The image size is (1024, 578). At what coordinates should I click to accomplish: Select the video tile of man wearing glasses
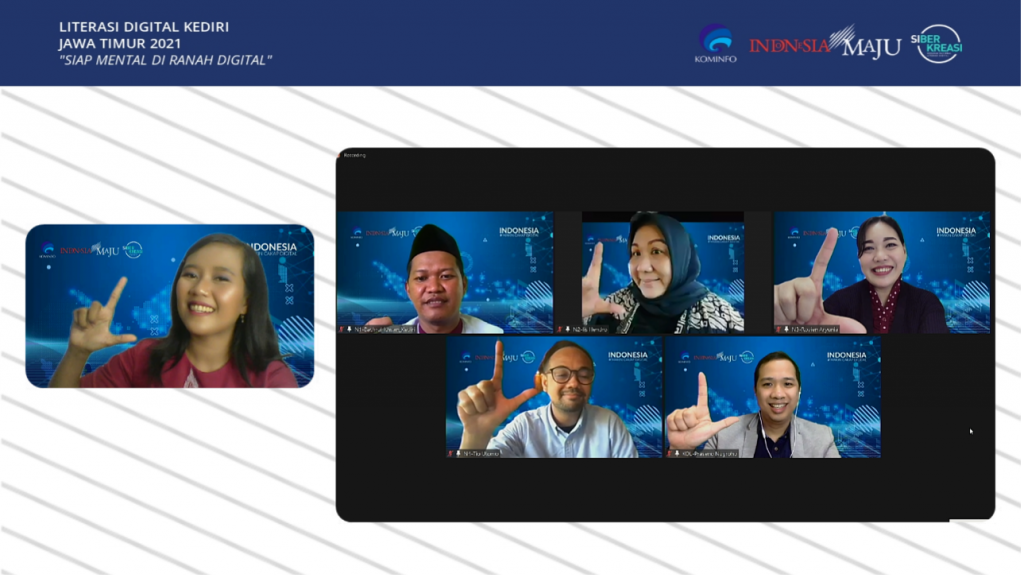pyautogui.click(x=553, y=396)
